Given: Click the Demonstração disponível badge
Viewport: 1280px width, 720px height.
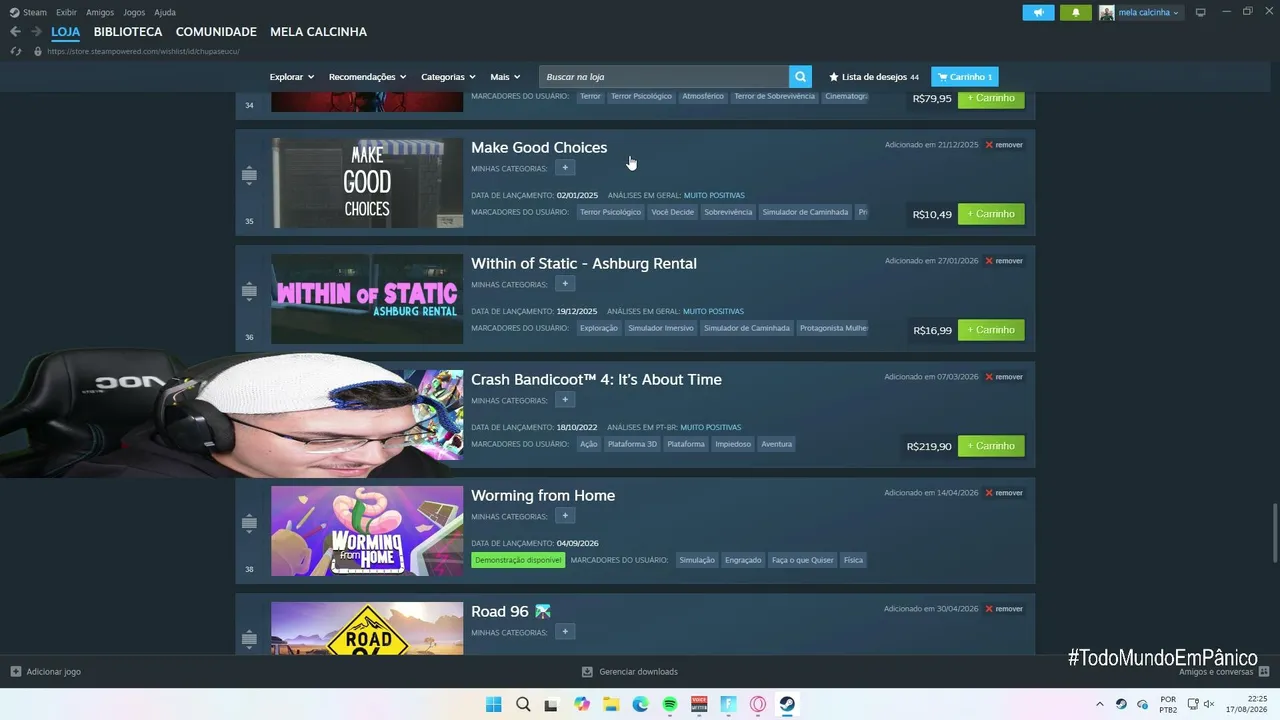Looking at the screenshot, I should point(518,560).
